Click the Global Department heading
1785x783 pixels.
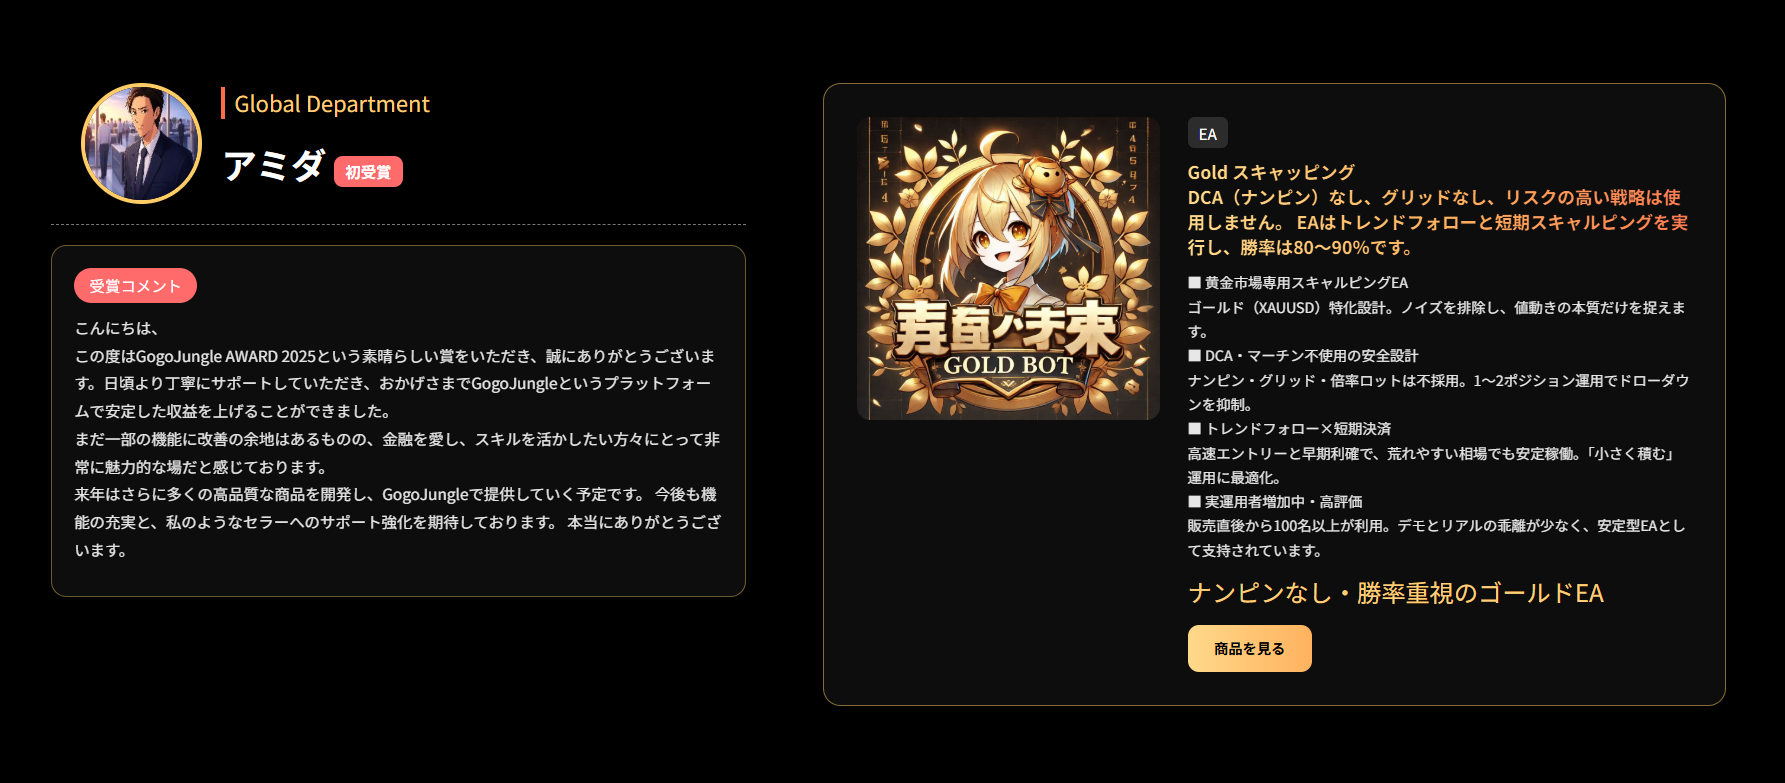tap(332, 104)
